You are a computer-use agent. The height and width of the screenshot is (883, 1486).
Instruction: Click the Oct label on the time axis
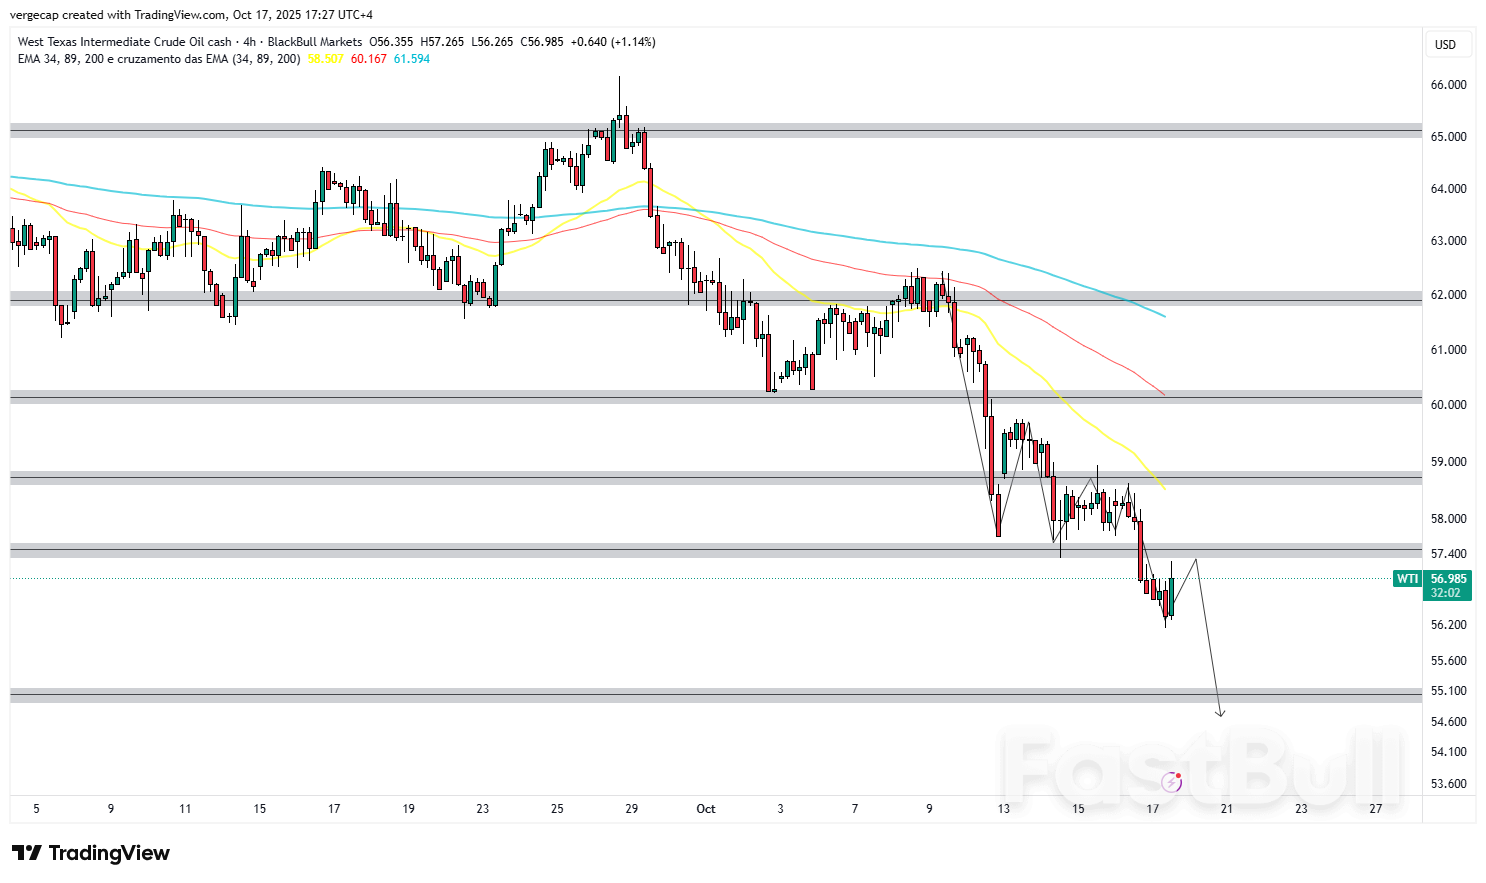click(706, 809)
